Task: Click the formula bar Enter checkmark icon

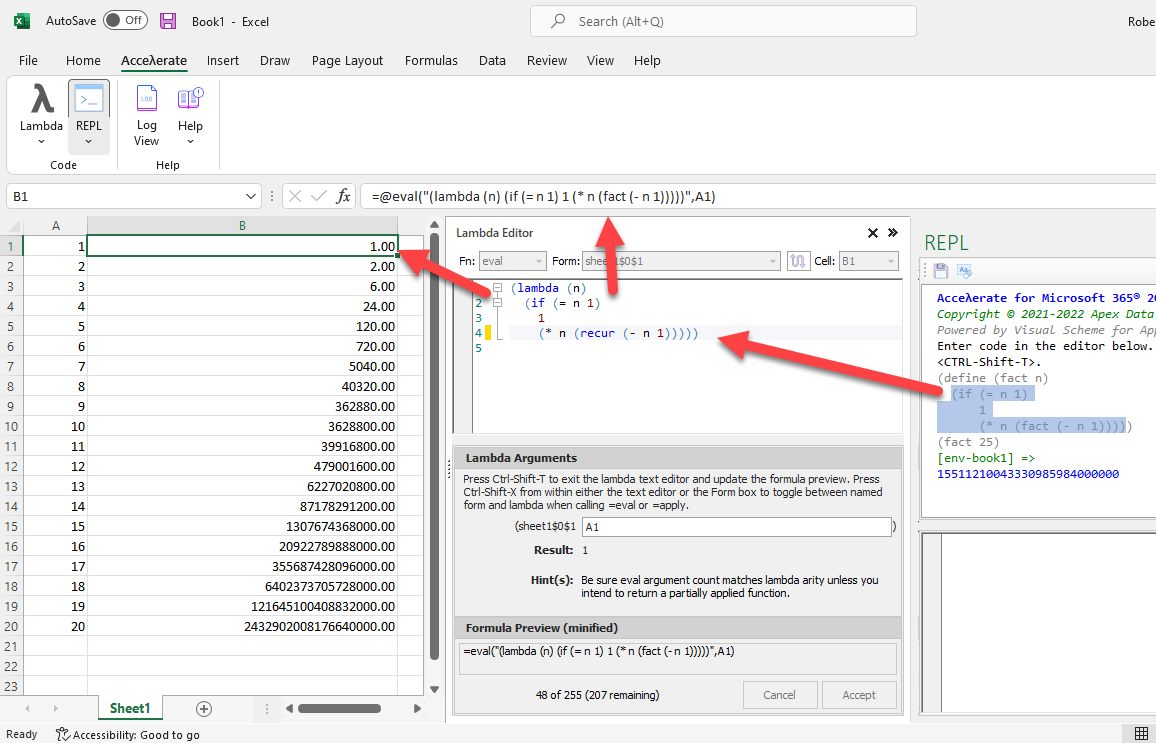Action: click(x=318, y=196)
